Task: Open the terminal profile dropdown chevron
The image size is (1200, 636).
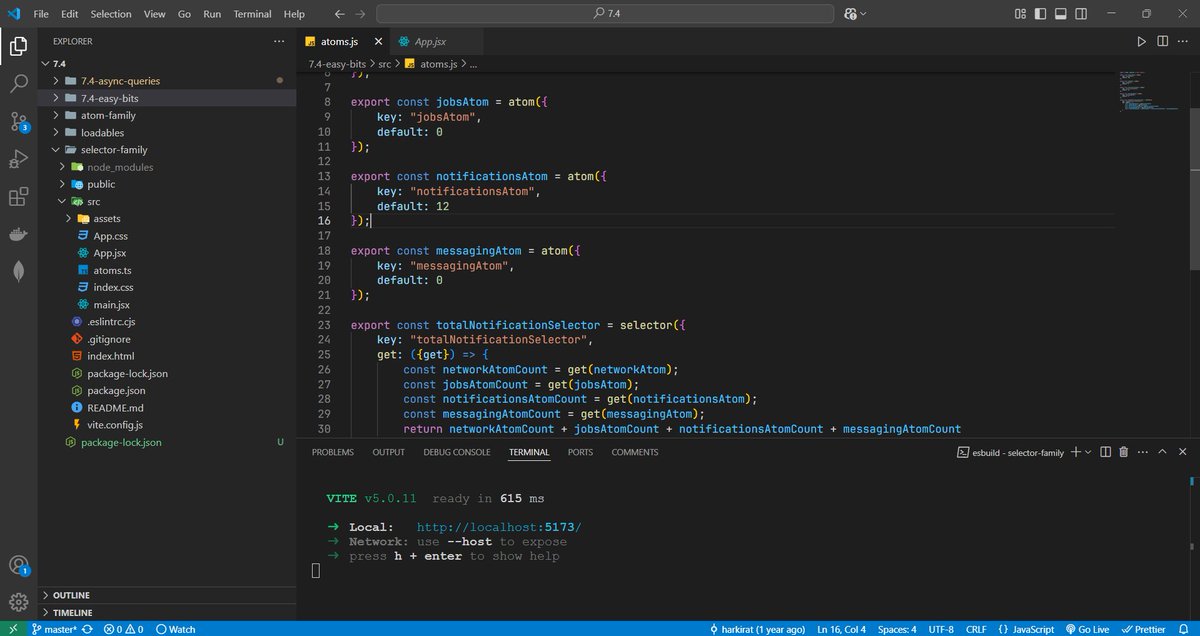Action: pos(1090,451)
